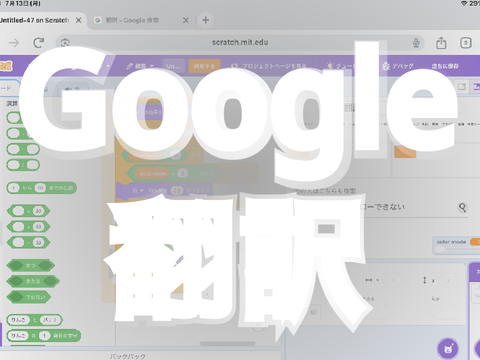Select the 'and' (かつ) boolean block
Image resolution: width=480 pixels, height=360 pixels.
(31, 266)
